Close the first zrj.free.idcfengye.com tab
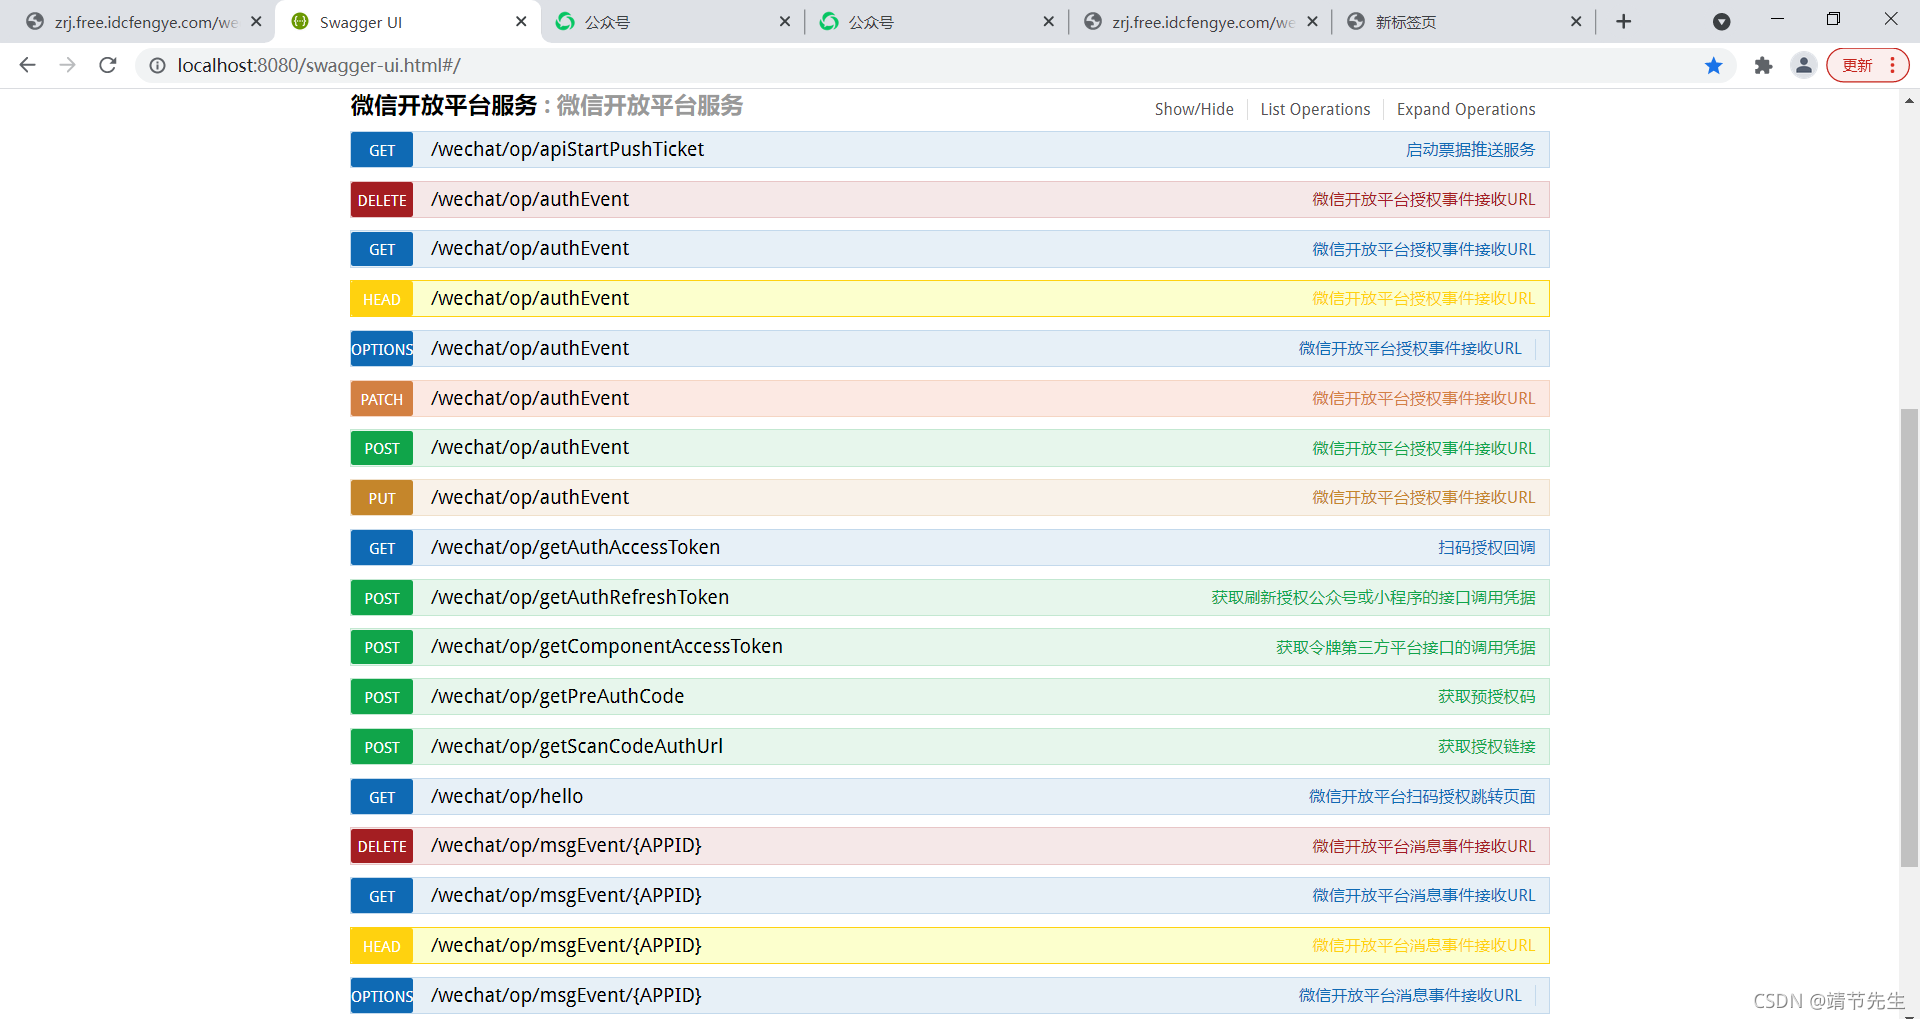1920x1019 pixels. (256, 21)
